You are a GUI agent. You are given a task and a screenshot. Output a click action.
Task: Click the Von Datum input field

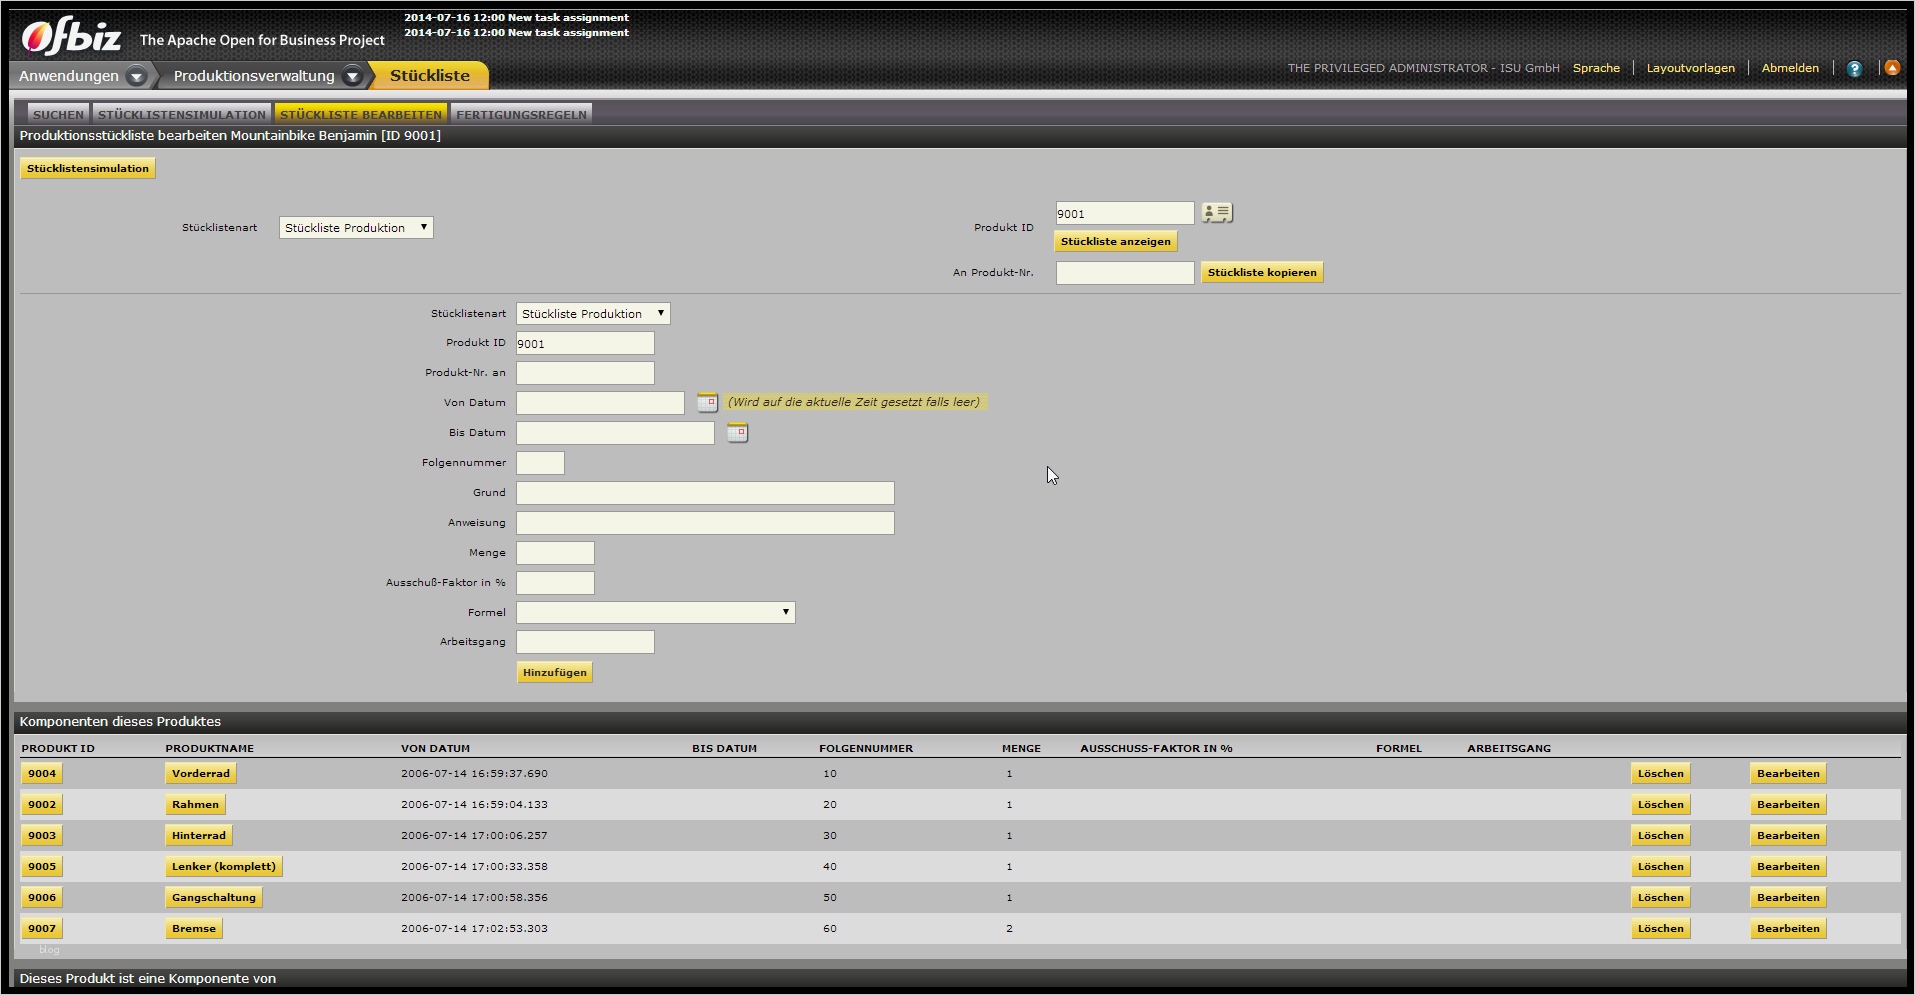600,403
